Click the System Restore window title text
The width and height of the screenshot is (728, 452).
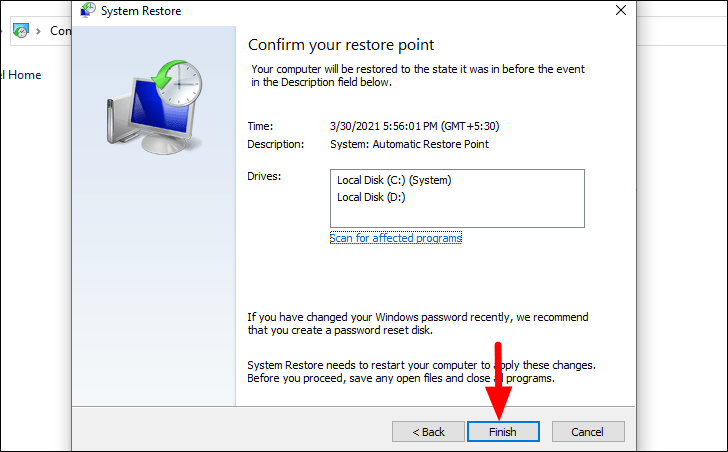click(x=141, y=11)
